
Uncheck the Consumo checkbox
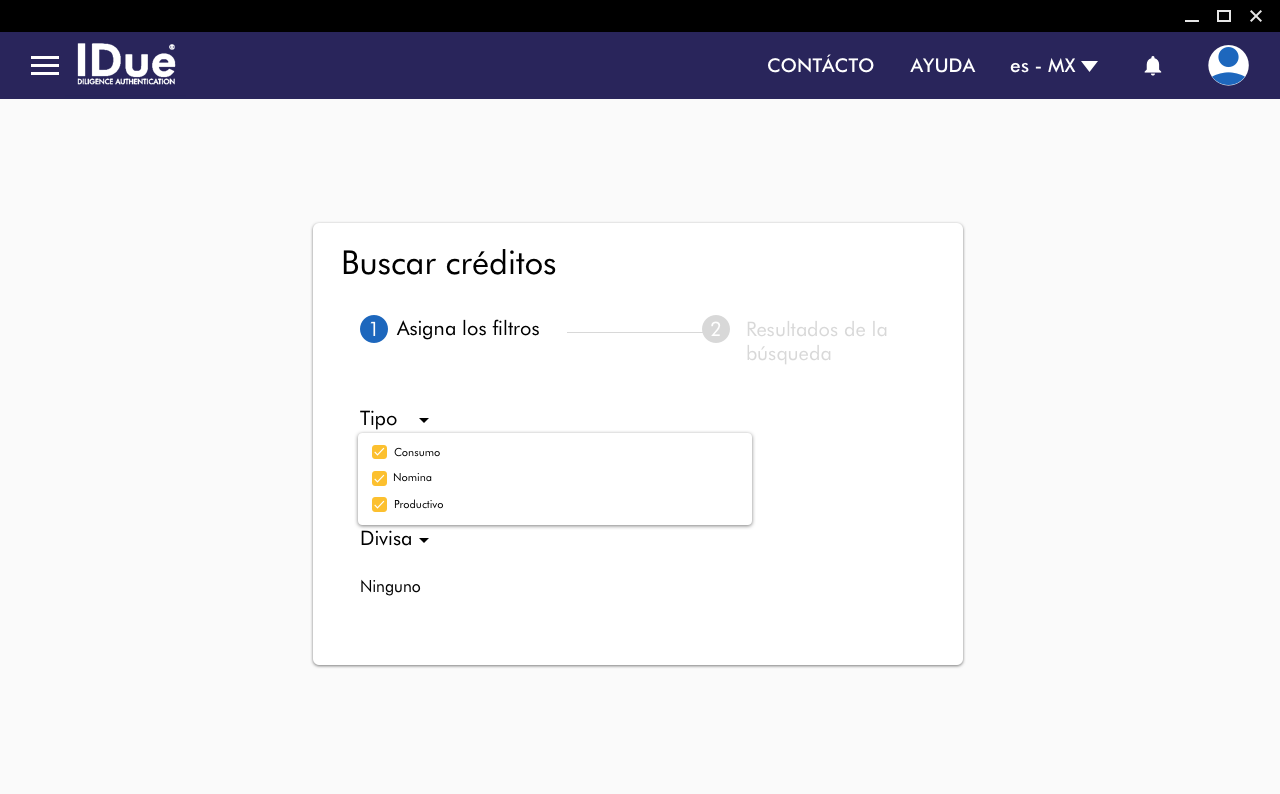point(380,452)
